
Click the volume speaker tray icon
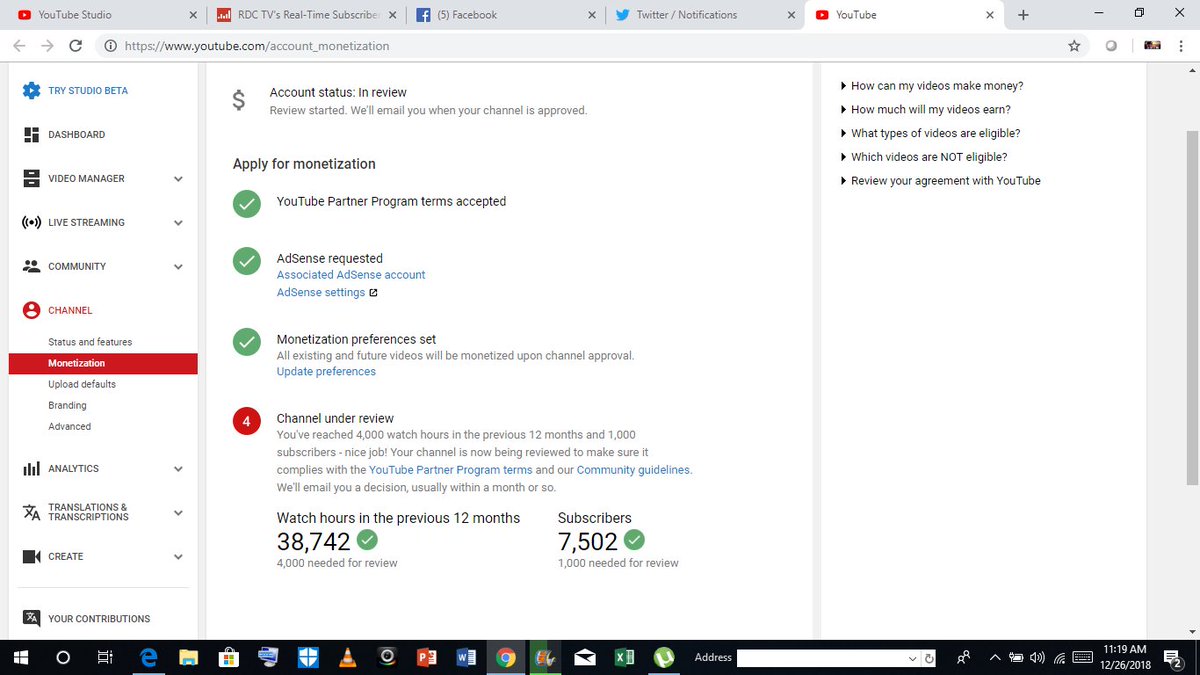[1037, 657]
